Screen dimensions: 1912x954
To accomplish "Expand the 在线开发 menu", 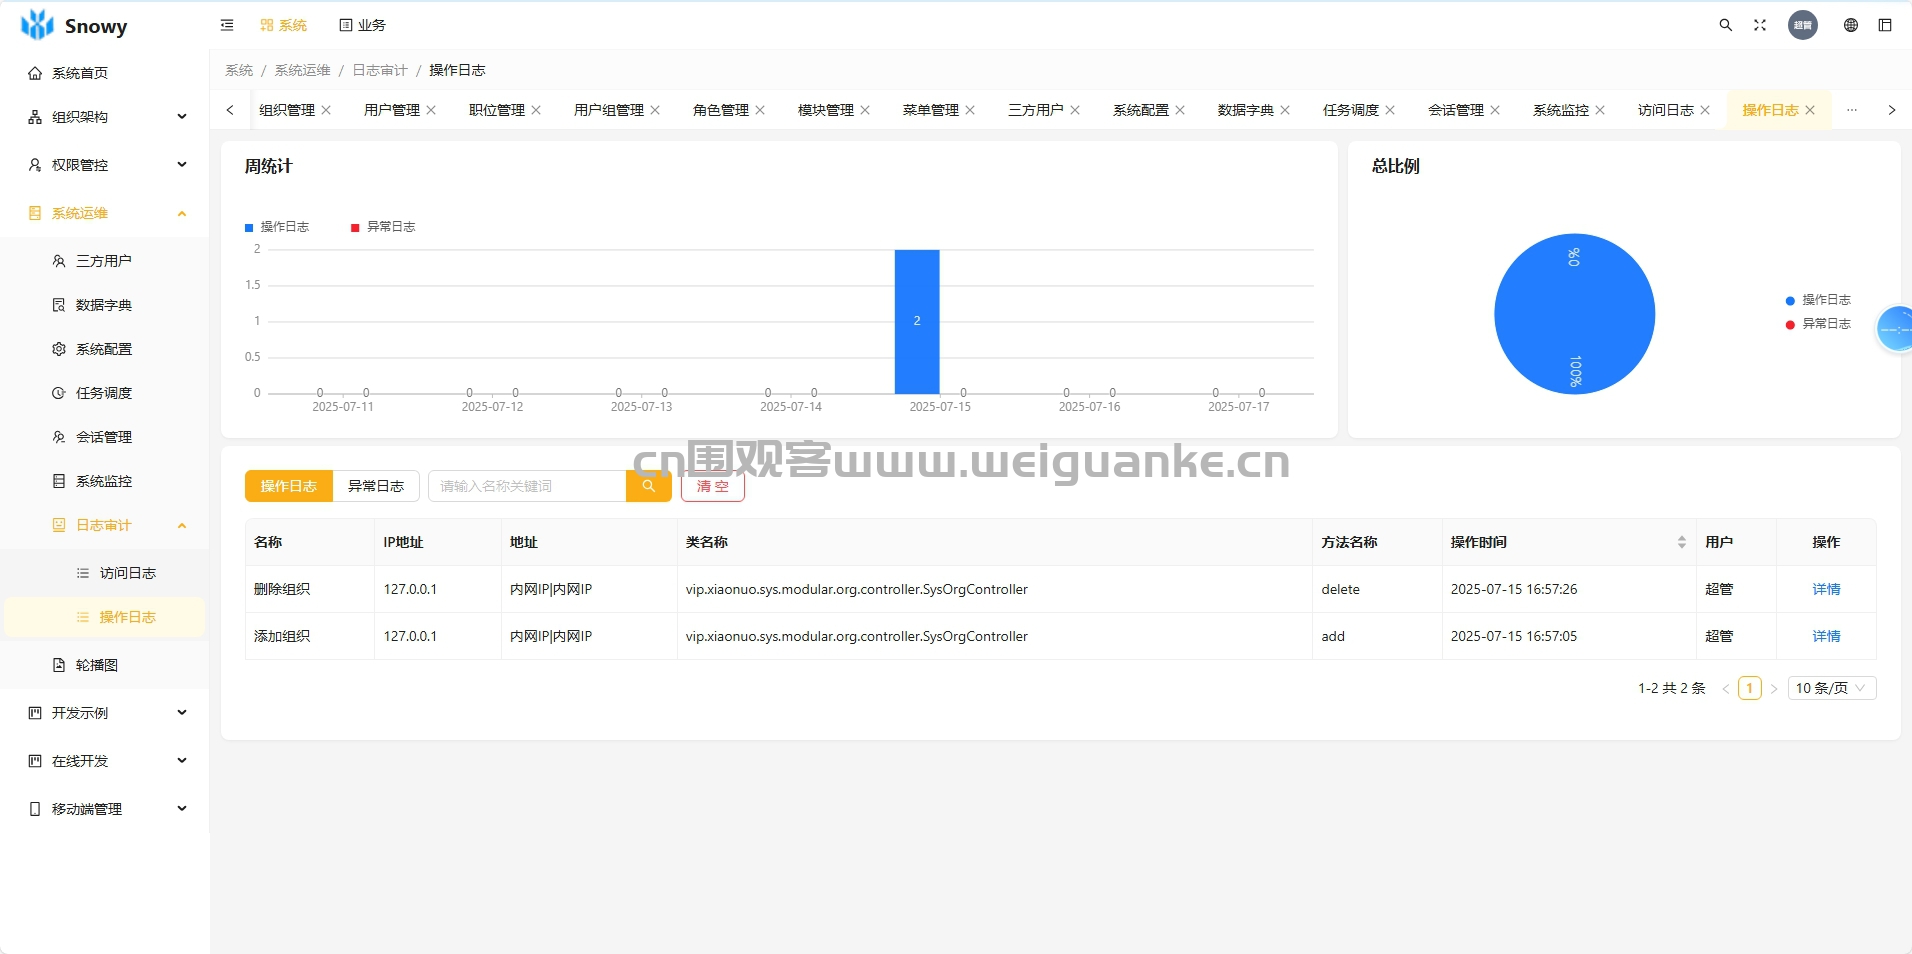I will click(104, 761).
